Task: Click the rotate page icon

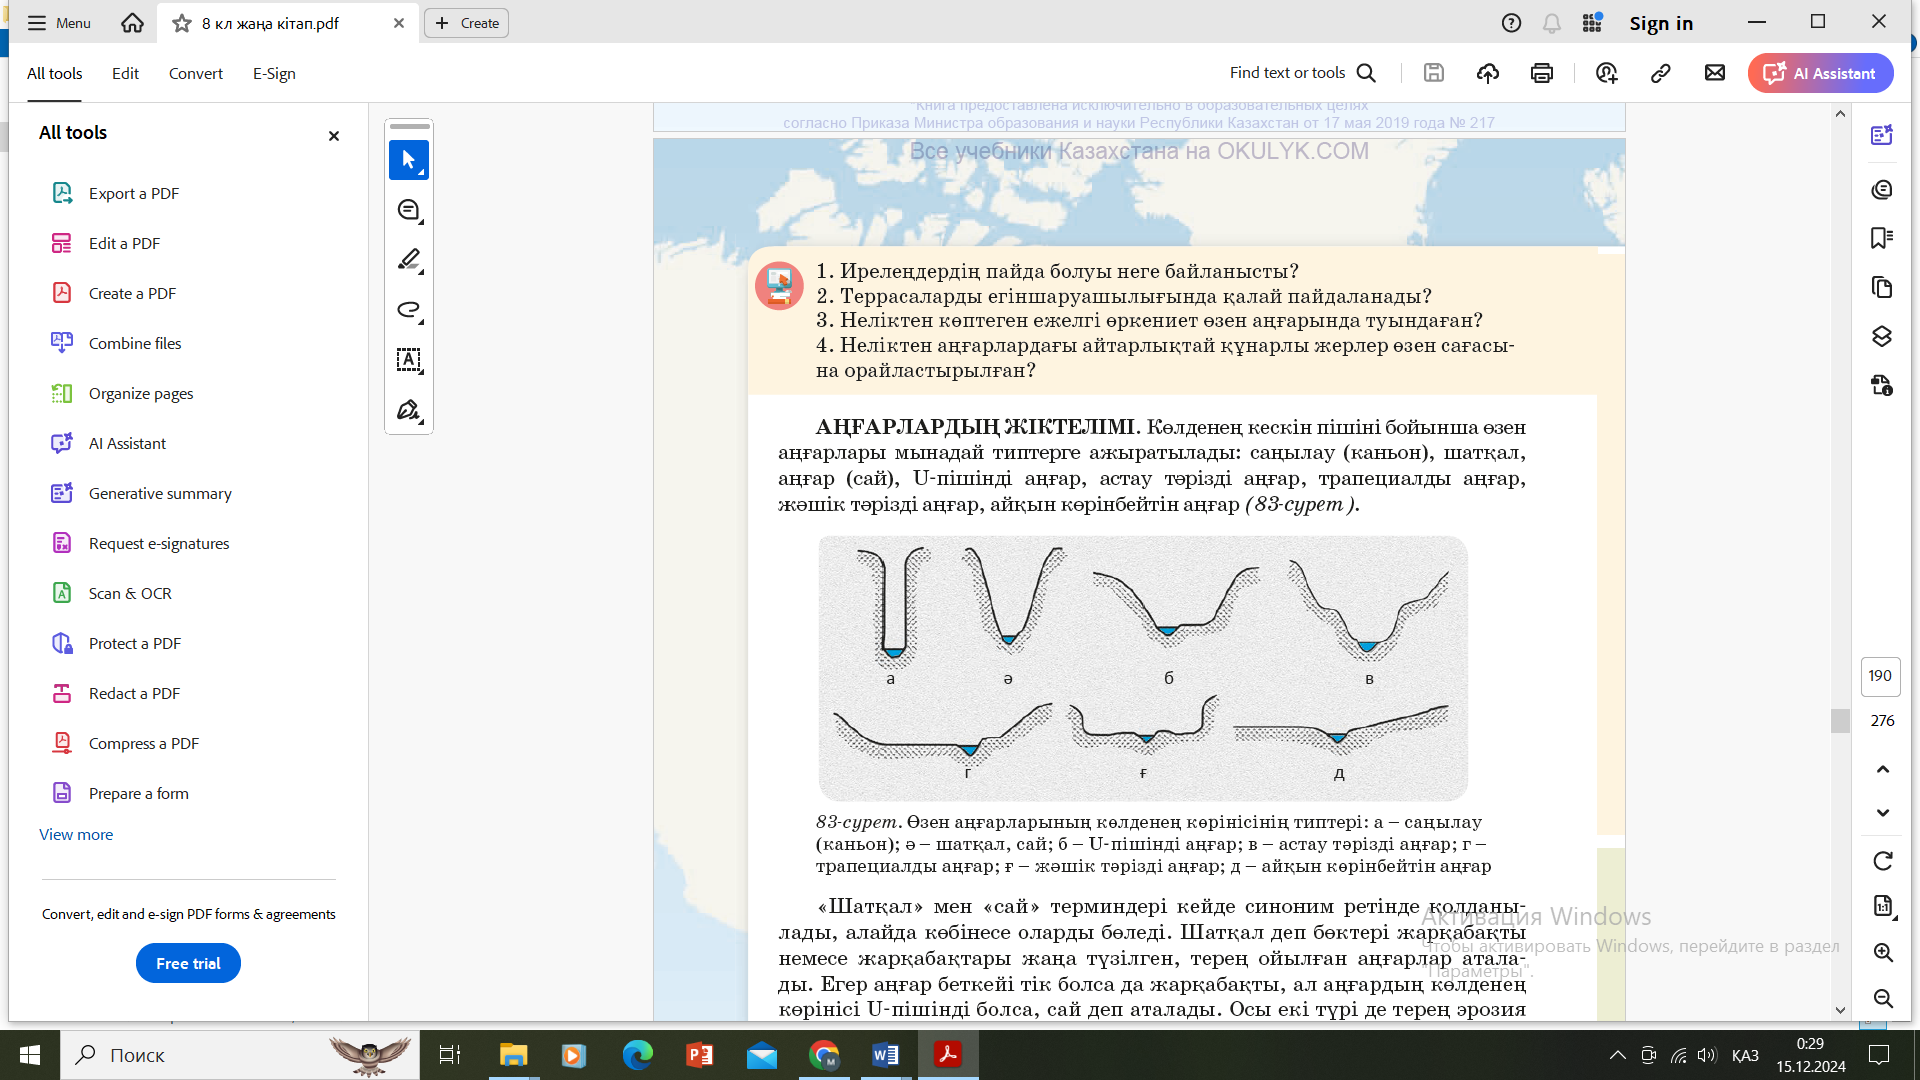Action: tap(1882, 861)
